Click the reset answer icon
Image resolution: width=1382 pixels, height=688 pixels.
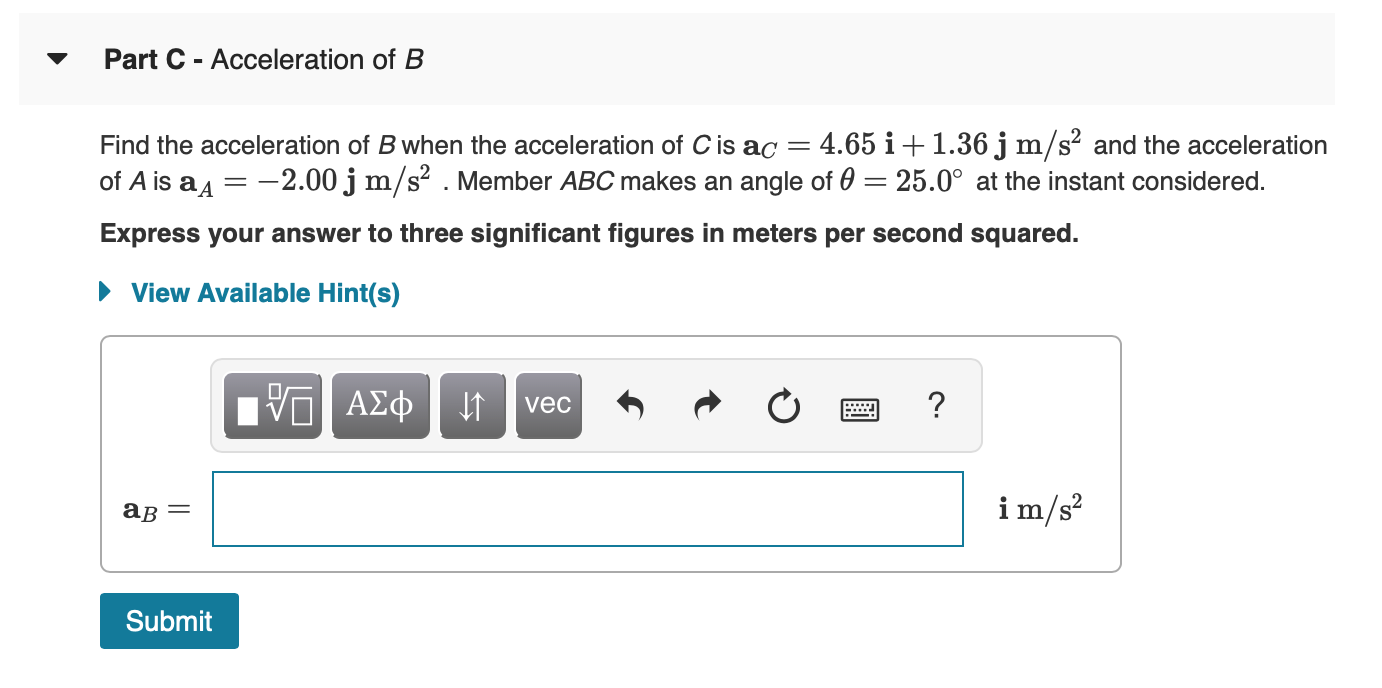tap(784, 405)
